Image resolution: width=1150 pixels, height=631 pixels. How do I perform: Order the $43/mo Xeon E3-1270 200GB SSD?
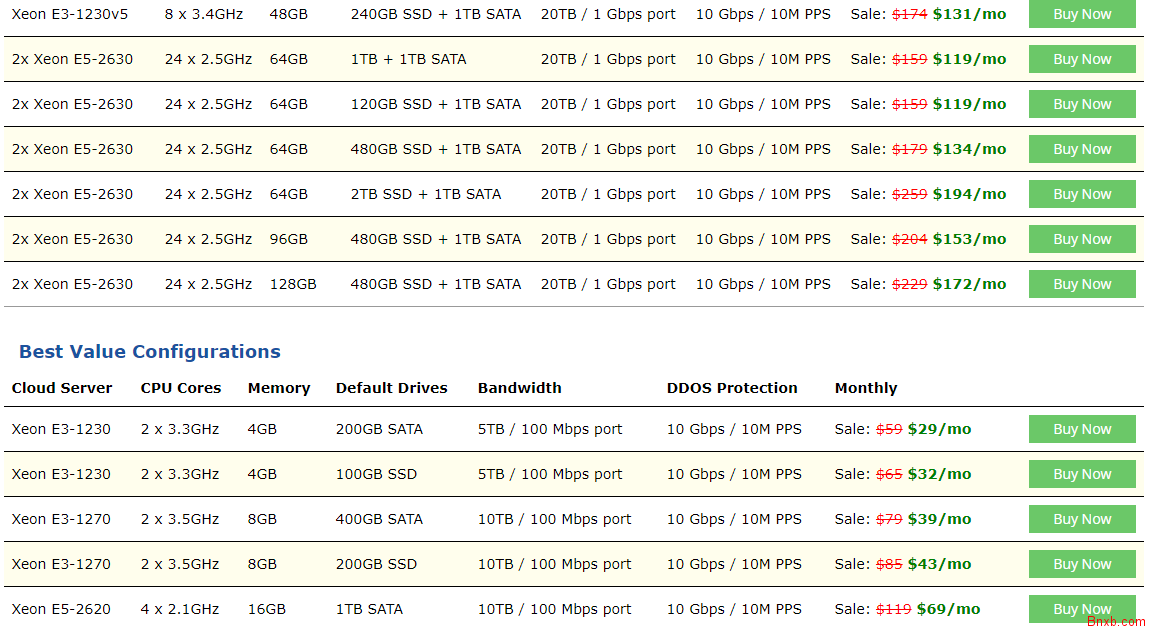click(x=1082, y=564)
